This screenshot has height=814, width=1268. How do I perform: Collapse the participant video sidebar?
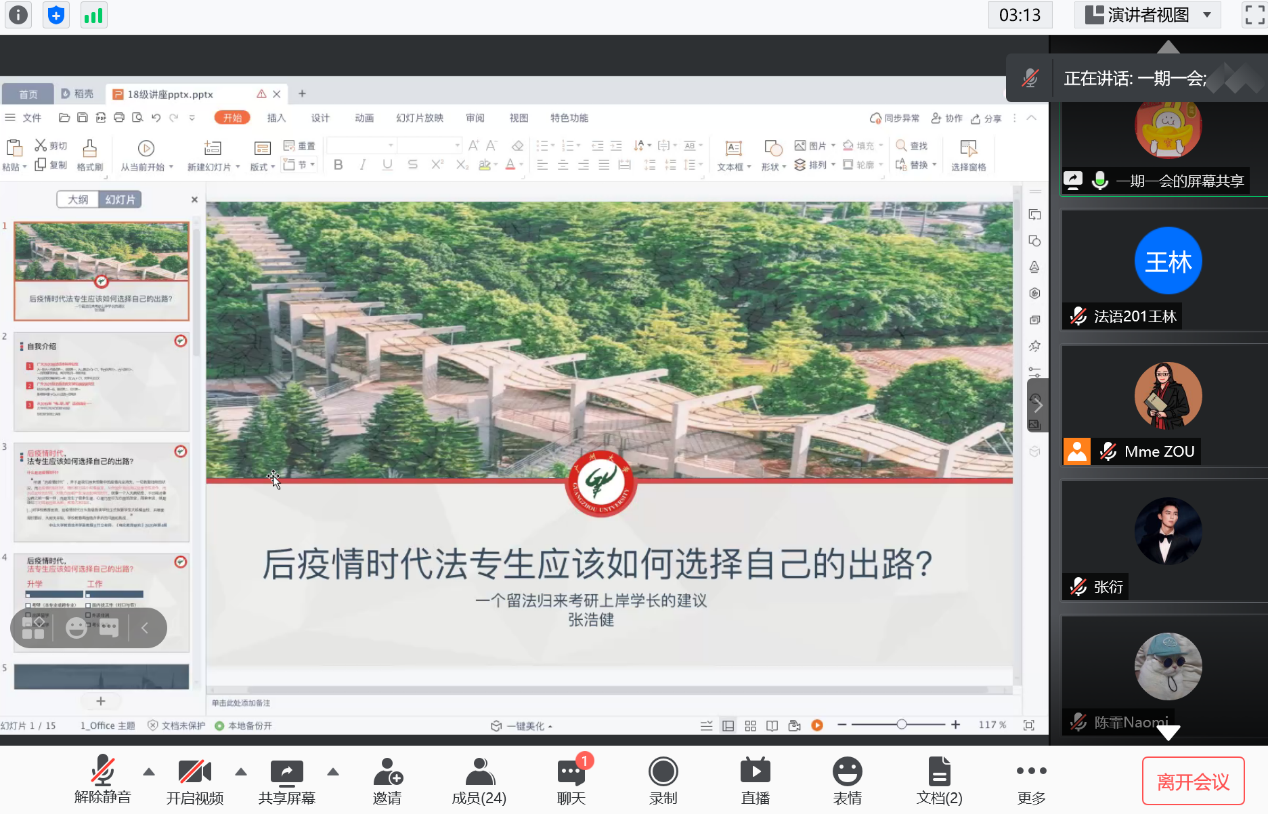click(1038, 405)
